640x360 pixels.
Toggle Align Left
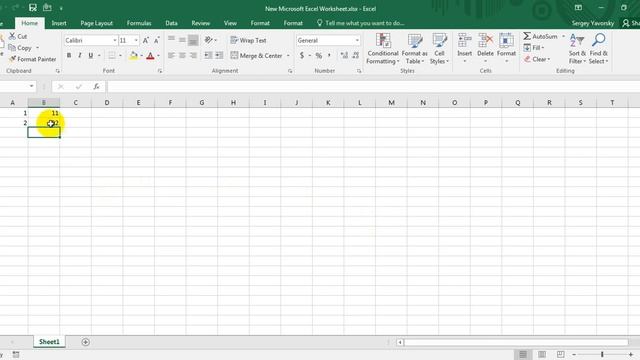click(x=171, y=56)
